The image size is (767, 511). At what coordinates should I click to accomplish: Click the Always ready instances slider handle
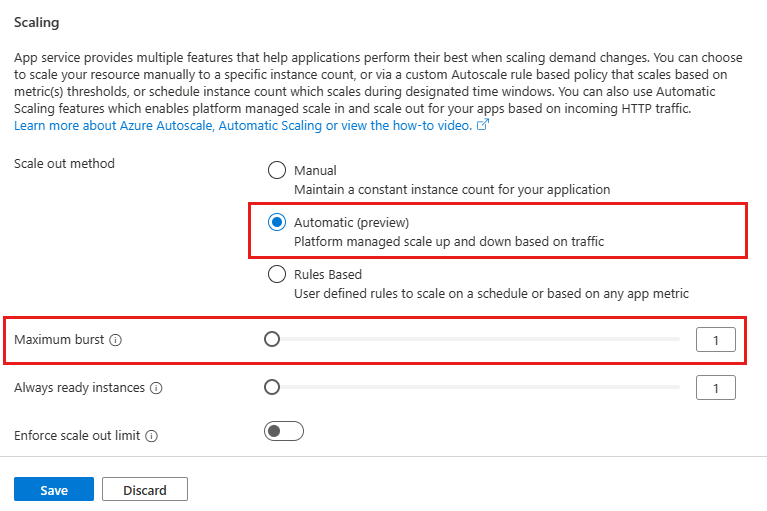[272, 387]
